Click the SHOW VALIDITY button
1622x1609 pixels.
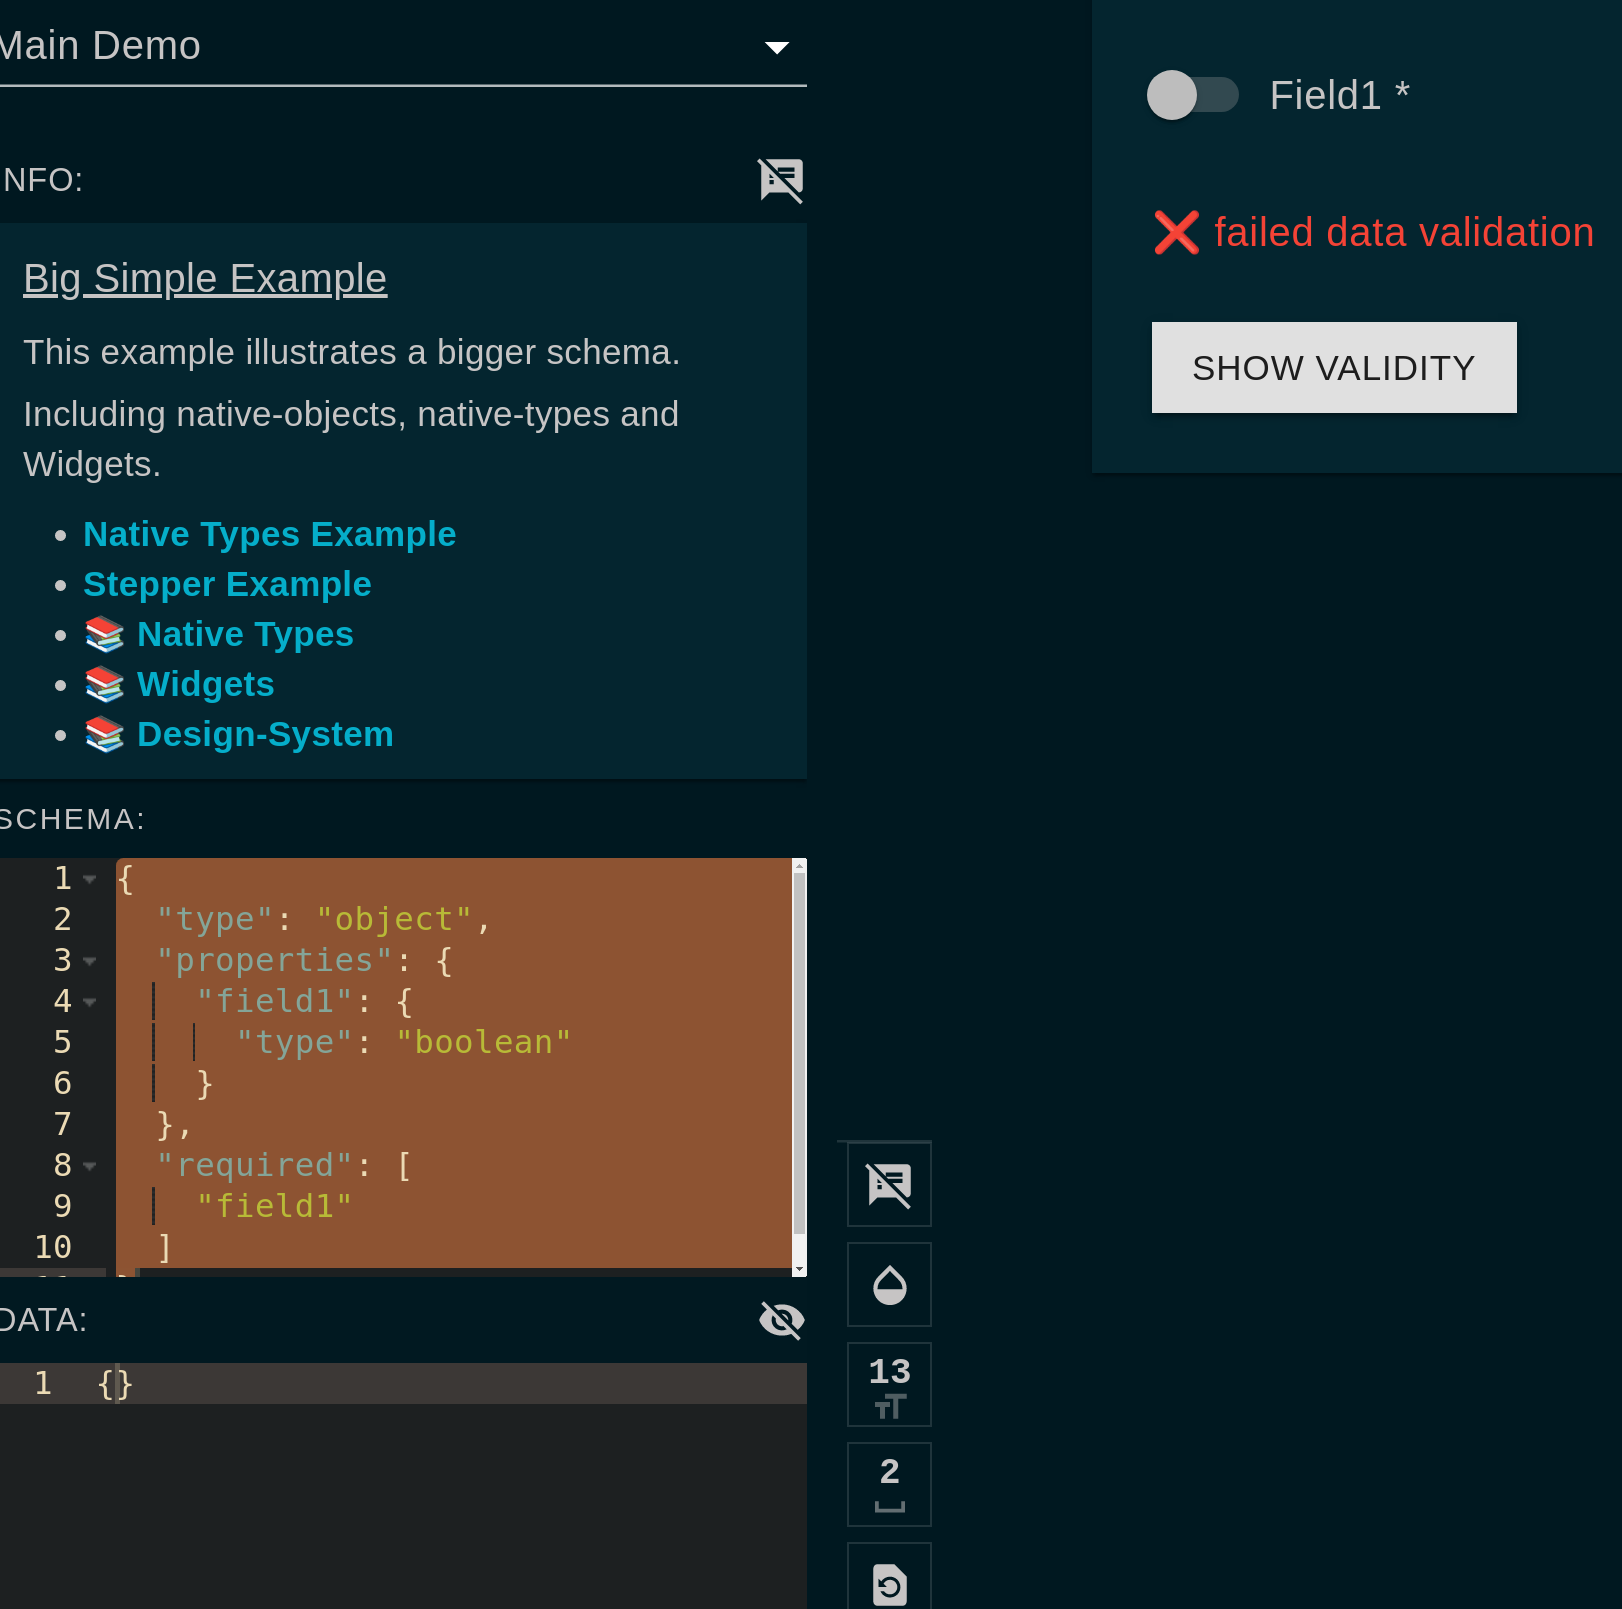(x=1334, y=367)
